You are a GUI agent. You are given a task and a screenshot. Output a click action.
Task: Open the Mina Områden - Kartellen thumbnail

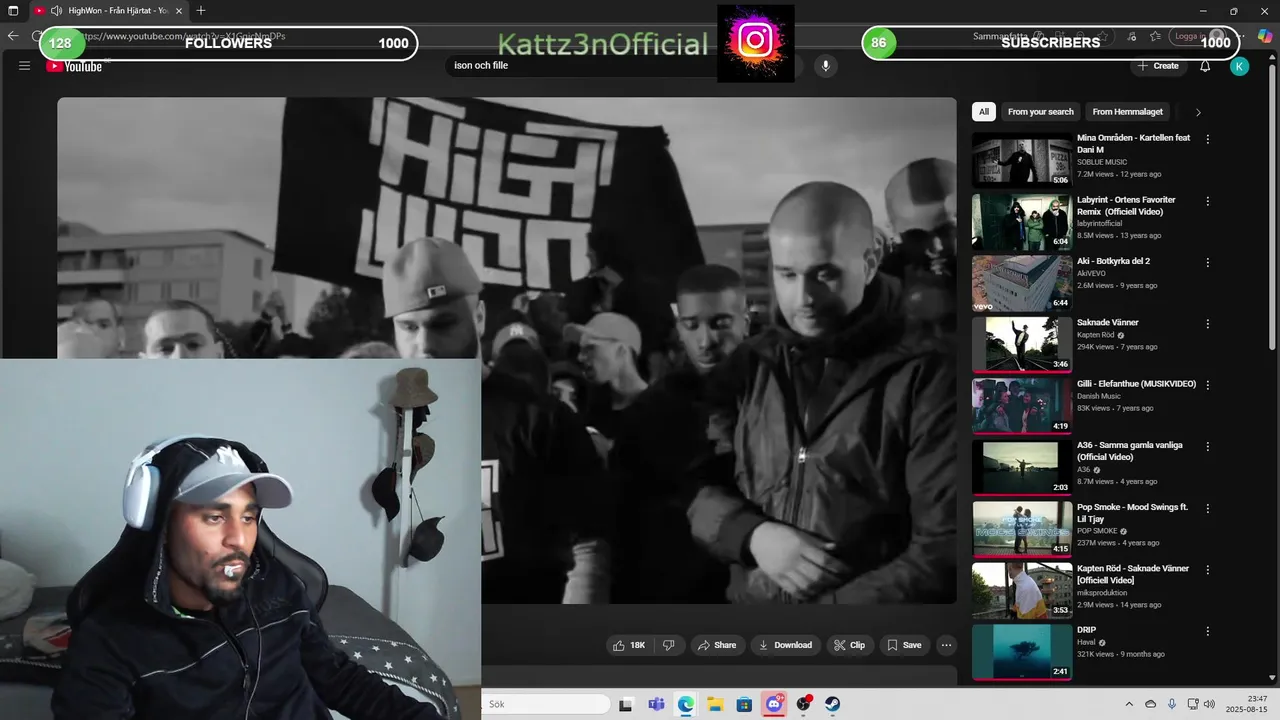click(1022, 160)
